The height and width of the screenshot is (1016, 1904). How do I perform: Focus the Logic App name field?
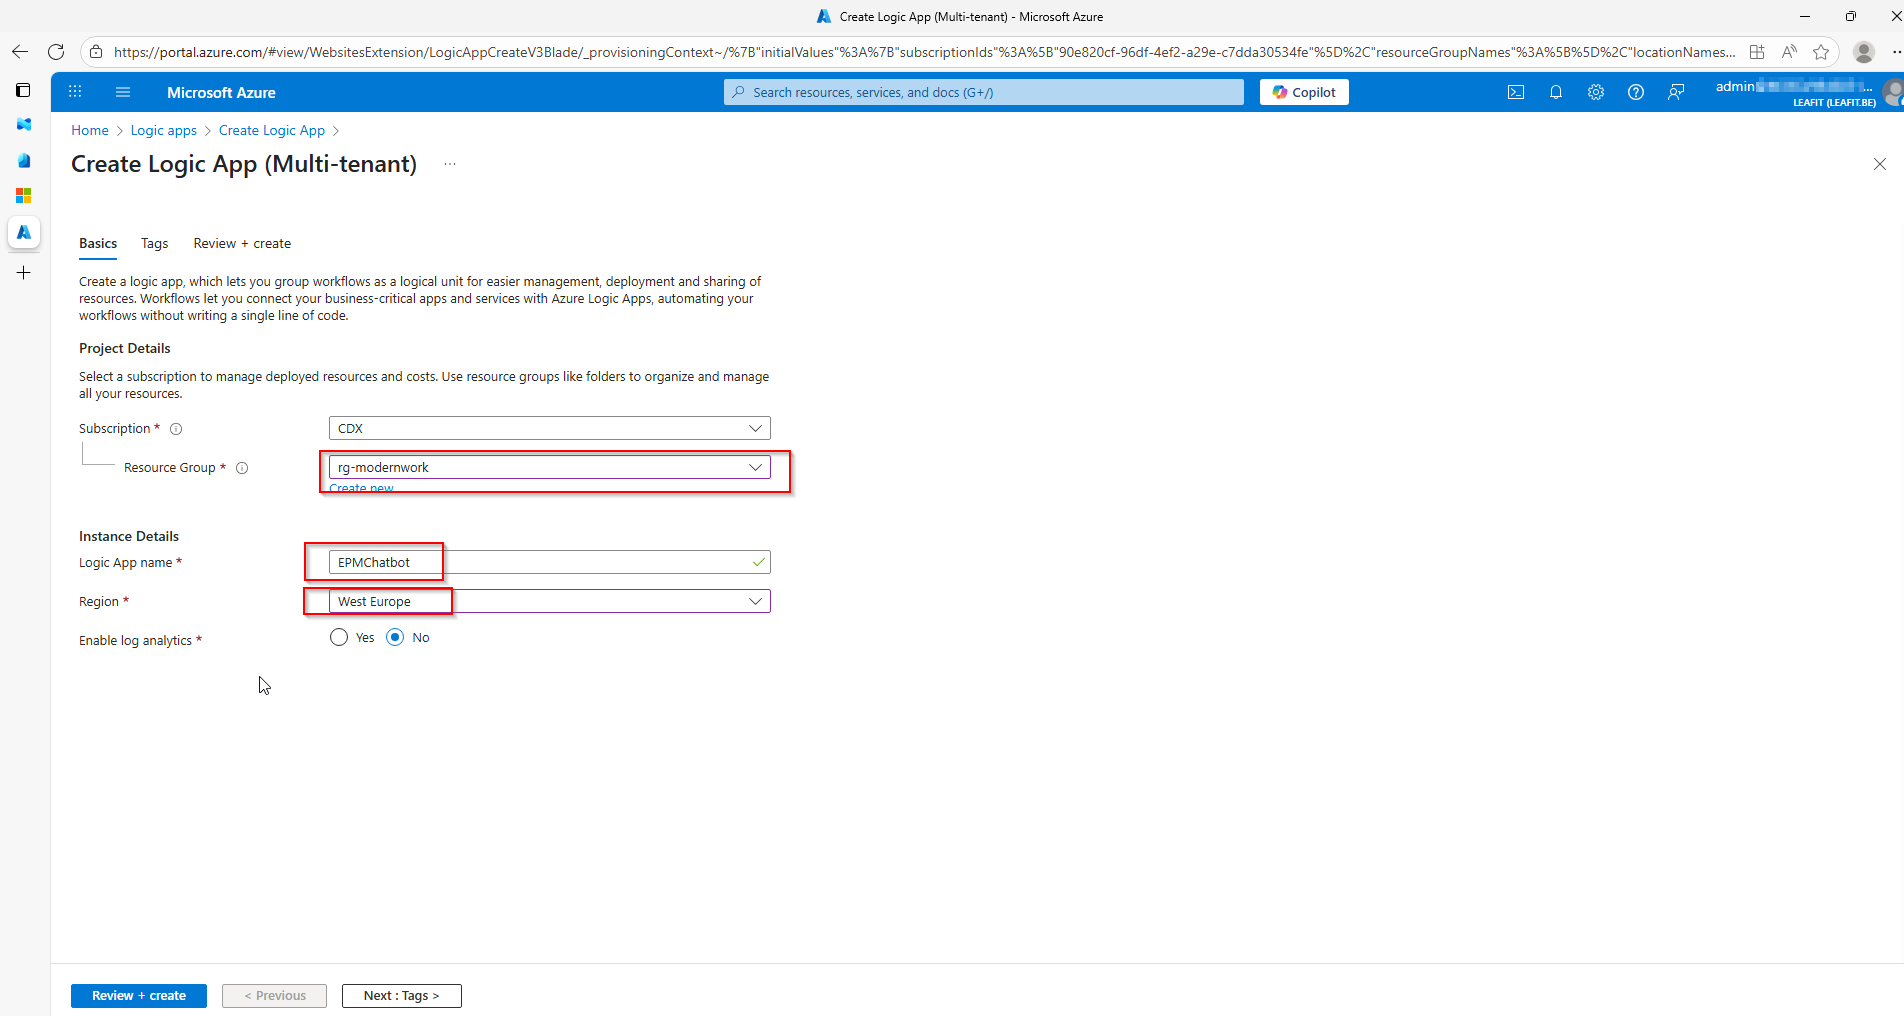tap(550, 562)
